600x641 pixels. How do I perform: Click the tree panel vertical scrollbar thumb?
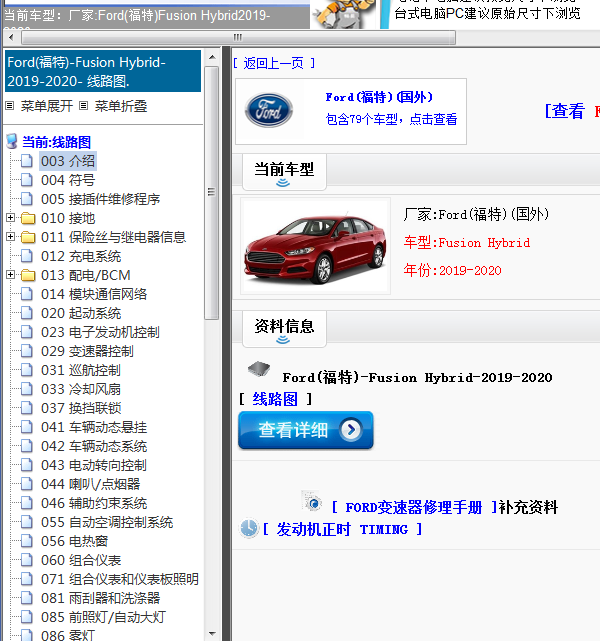[211, 193]
